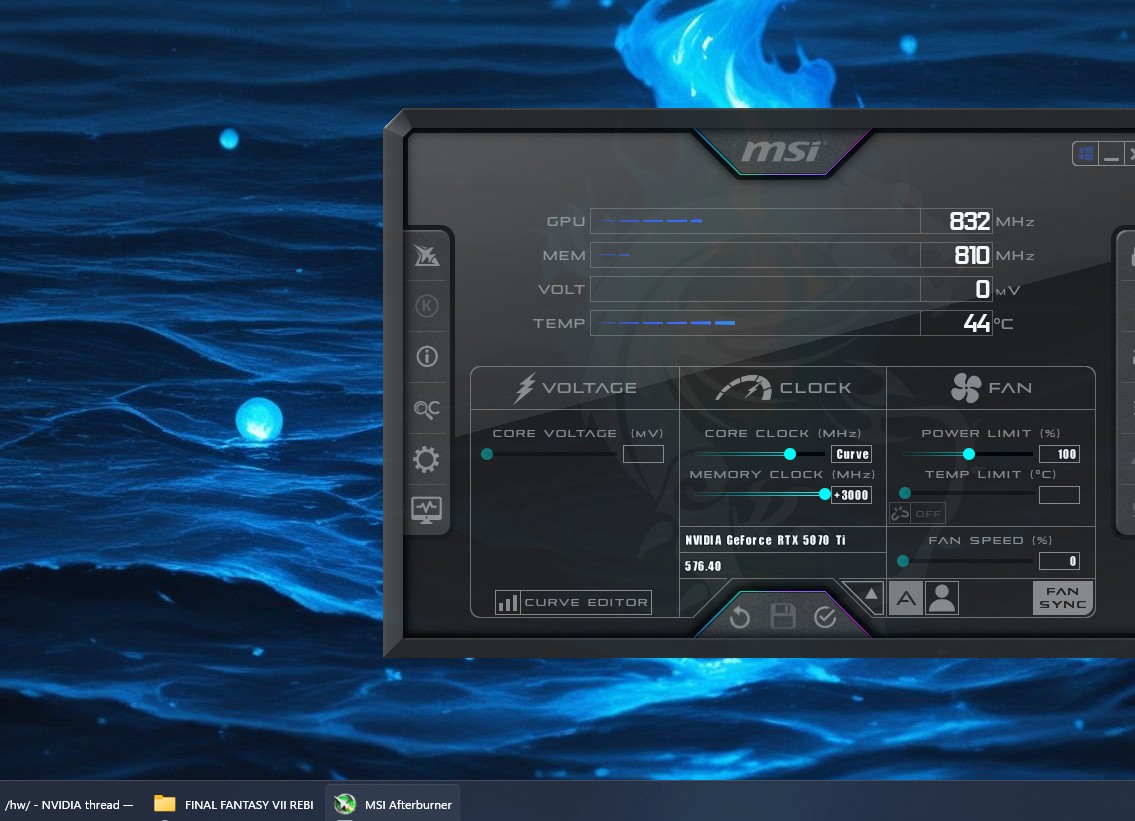1135x821 pixels.
Task: Expand the profile panel with the up-arrow
Action: (x=872, y=594)
